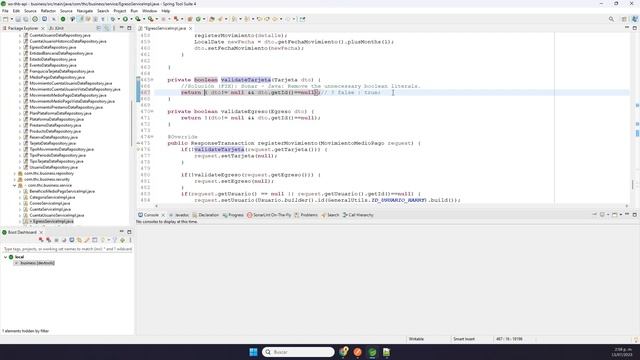Expand the com.thc.business.repository package
Screen dimensions: 640x360
[x=15, y=173]
